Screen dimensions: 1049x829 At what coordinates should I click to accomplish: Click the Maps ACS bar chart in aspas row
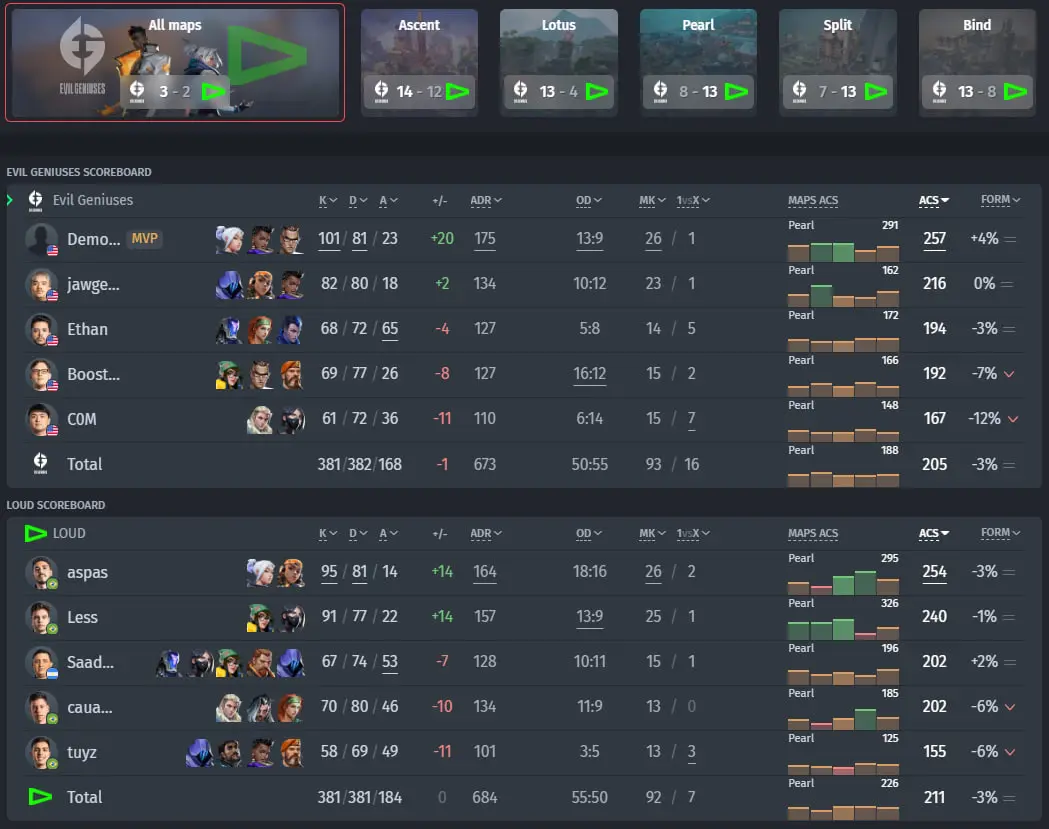point(843,582)
